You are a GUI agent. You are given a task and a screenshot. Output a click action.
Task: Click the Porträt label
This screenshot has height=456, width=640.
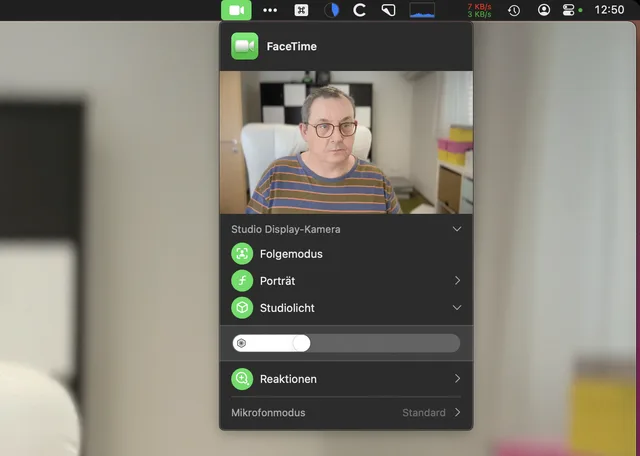278,281
